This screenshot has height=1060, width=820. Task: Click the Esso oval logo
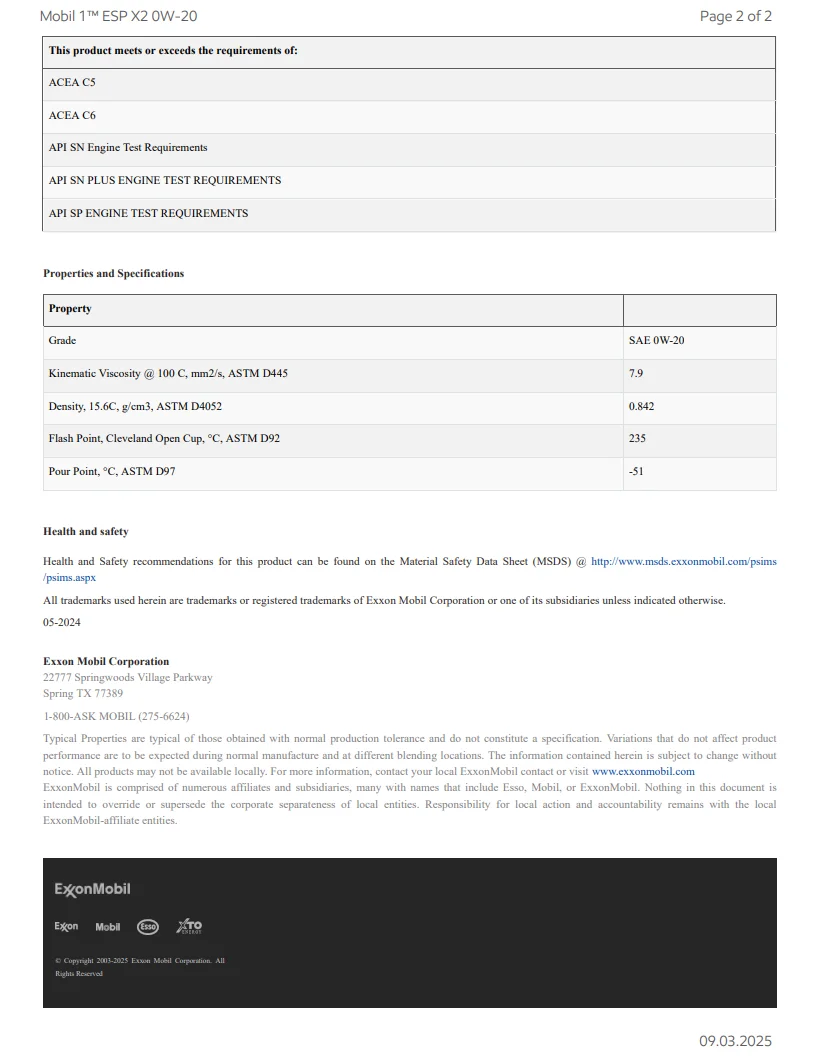[148, 927]
